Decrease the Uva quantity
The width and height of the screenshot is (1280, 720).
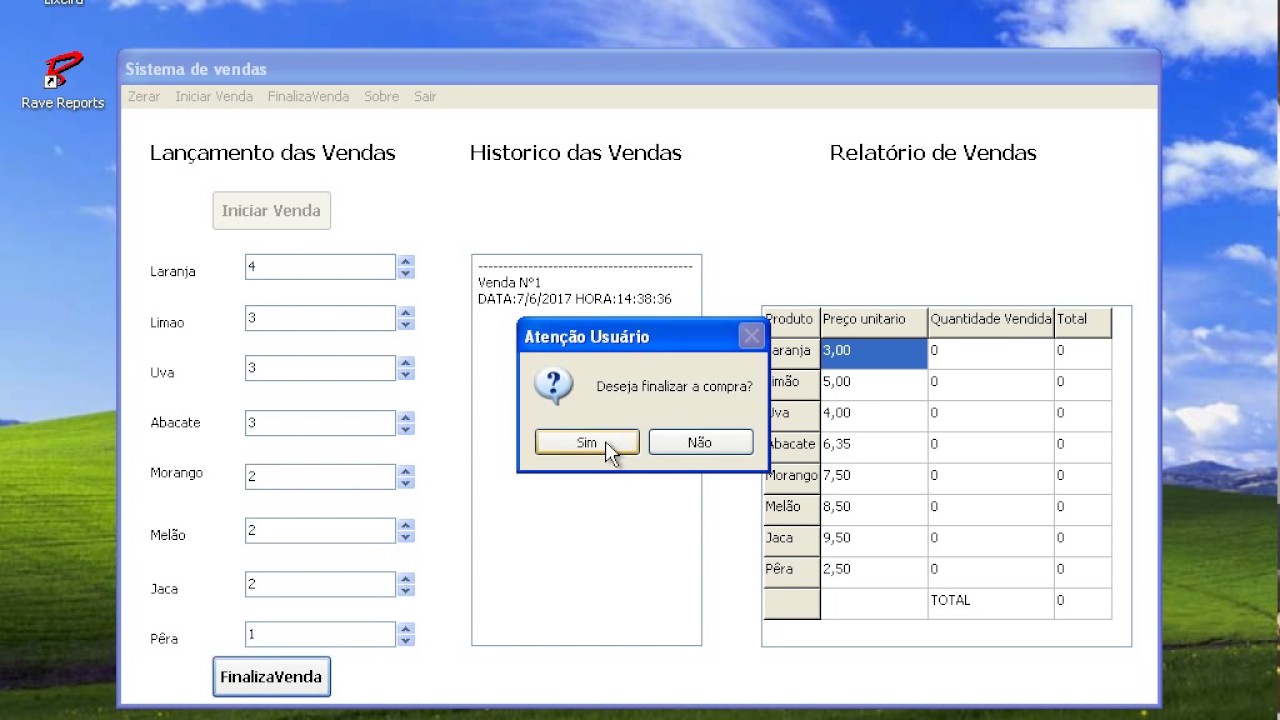pyautogui.click(x=405, y=374)
